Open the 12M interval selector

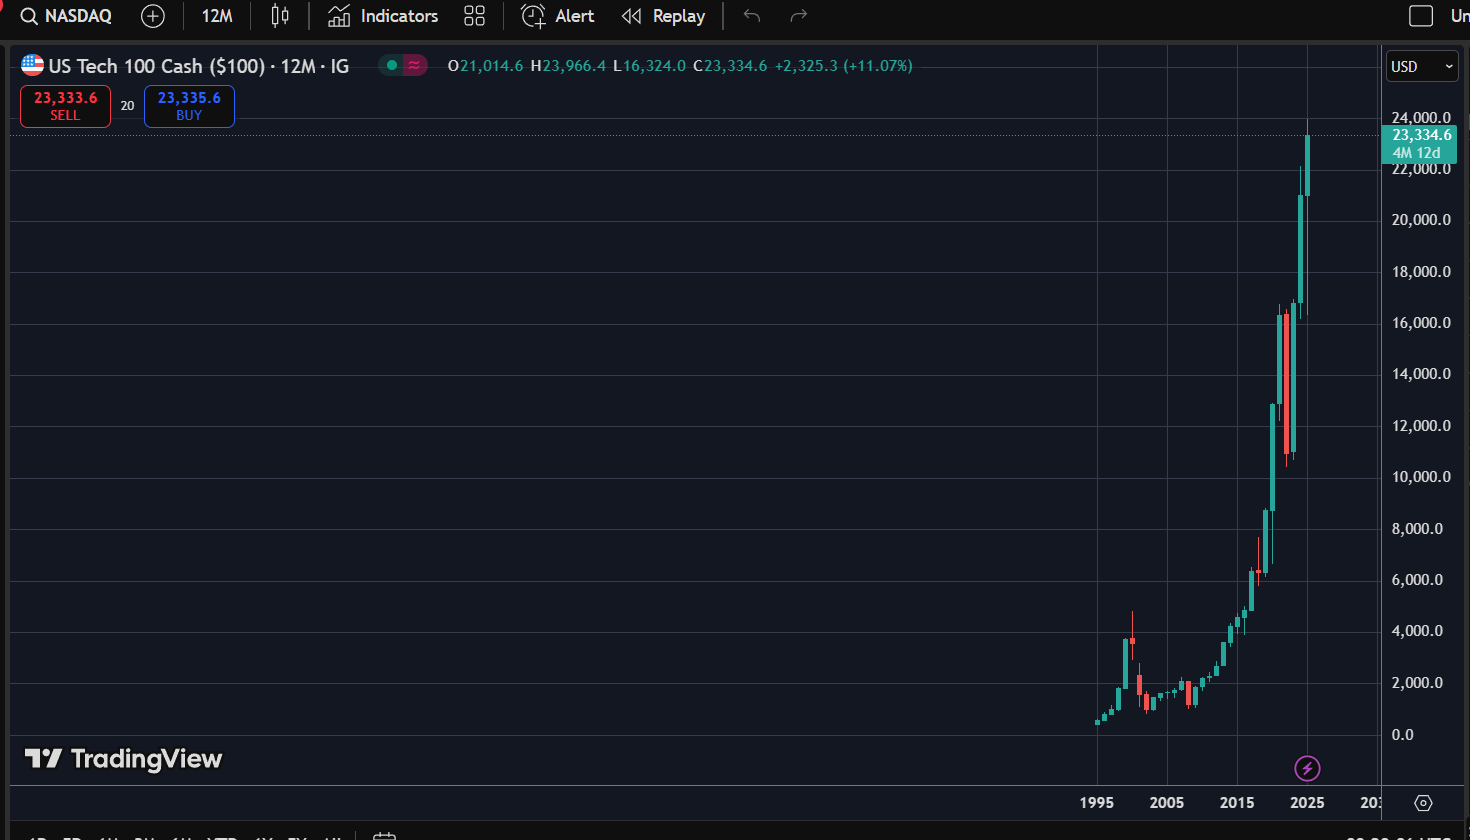point(217,16)
